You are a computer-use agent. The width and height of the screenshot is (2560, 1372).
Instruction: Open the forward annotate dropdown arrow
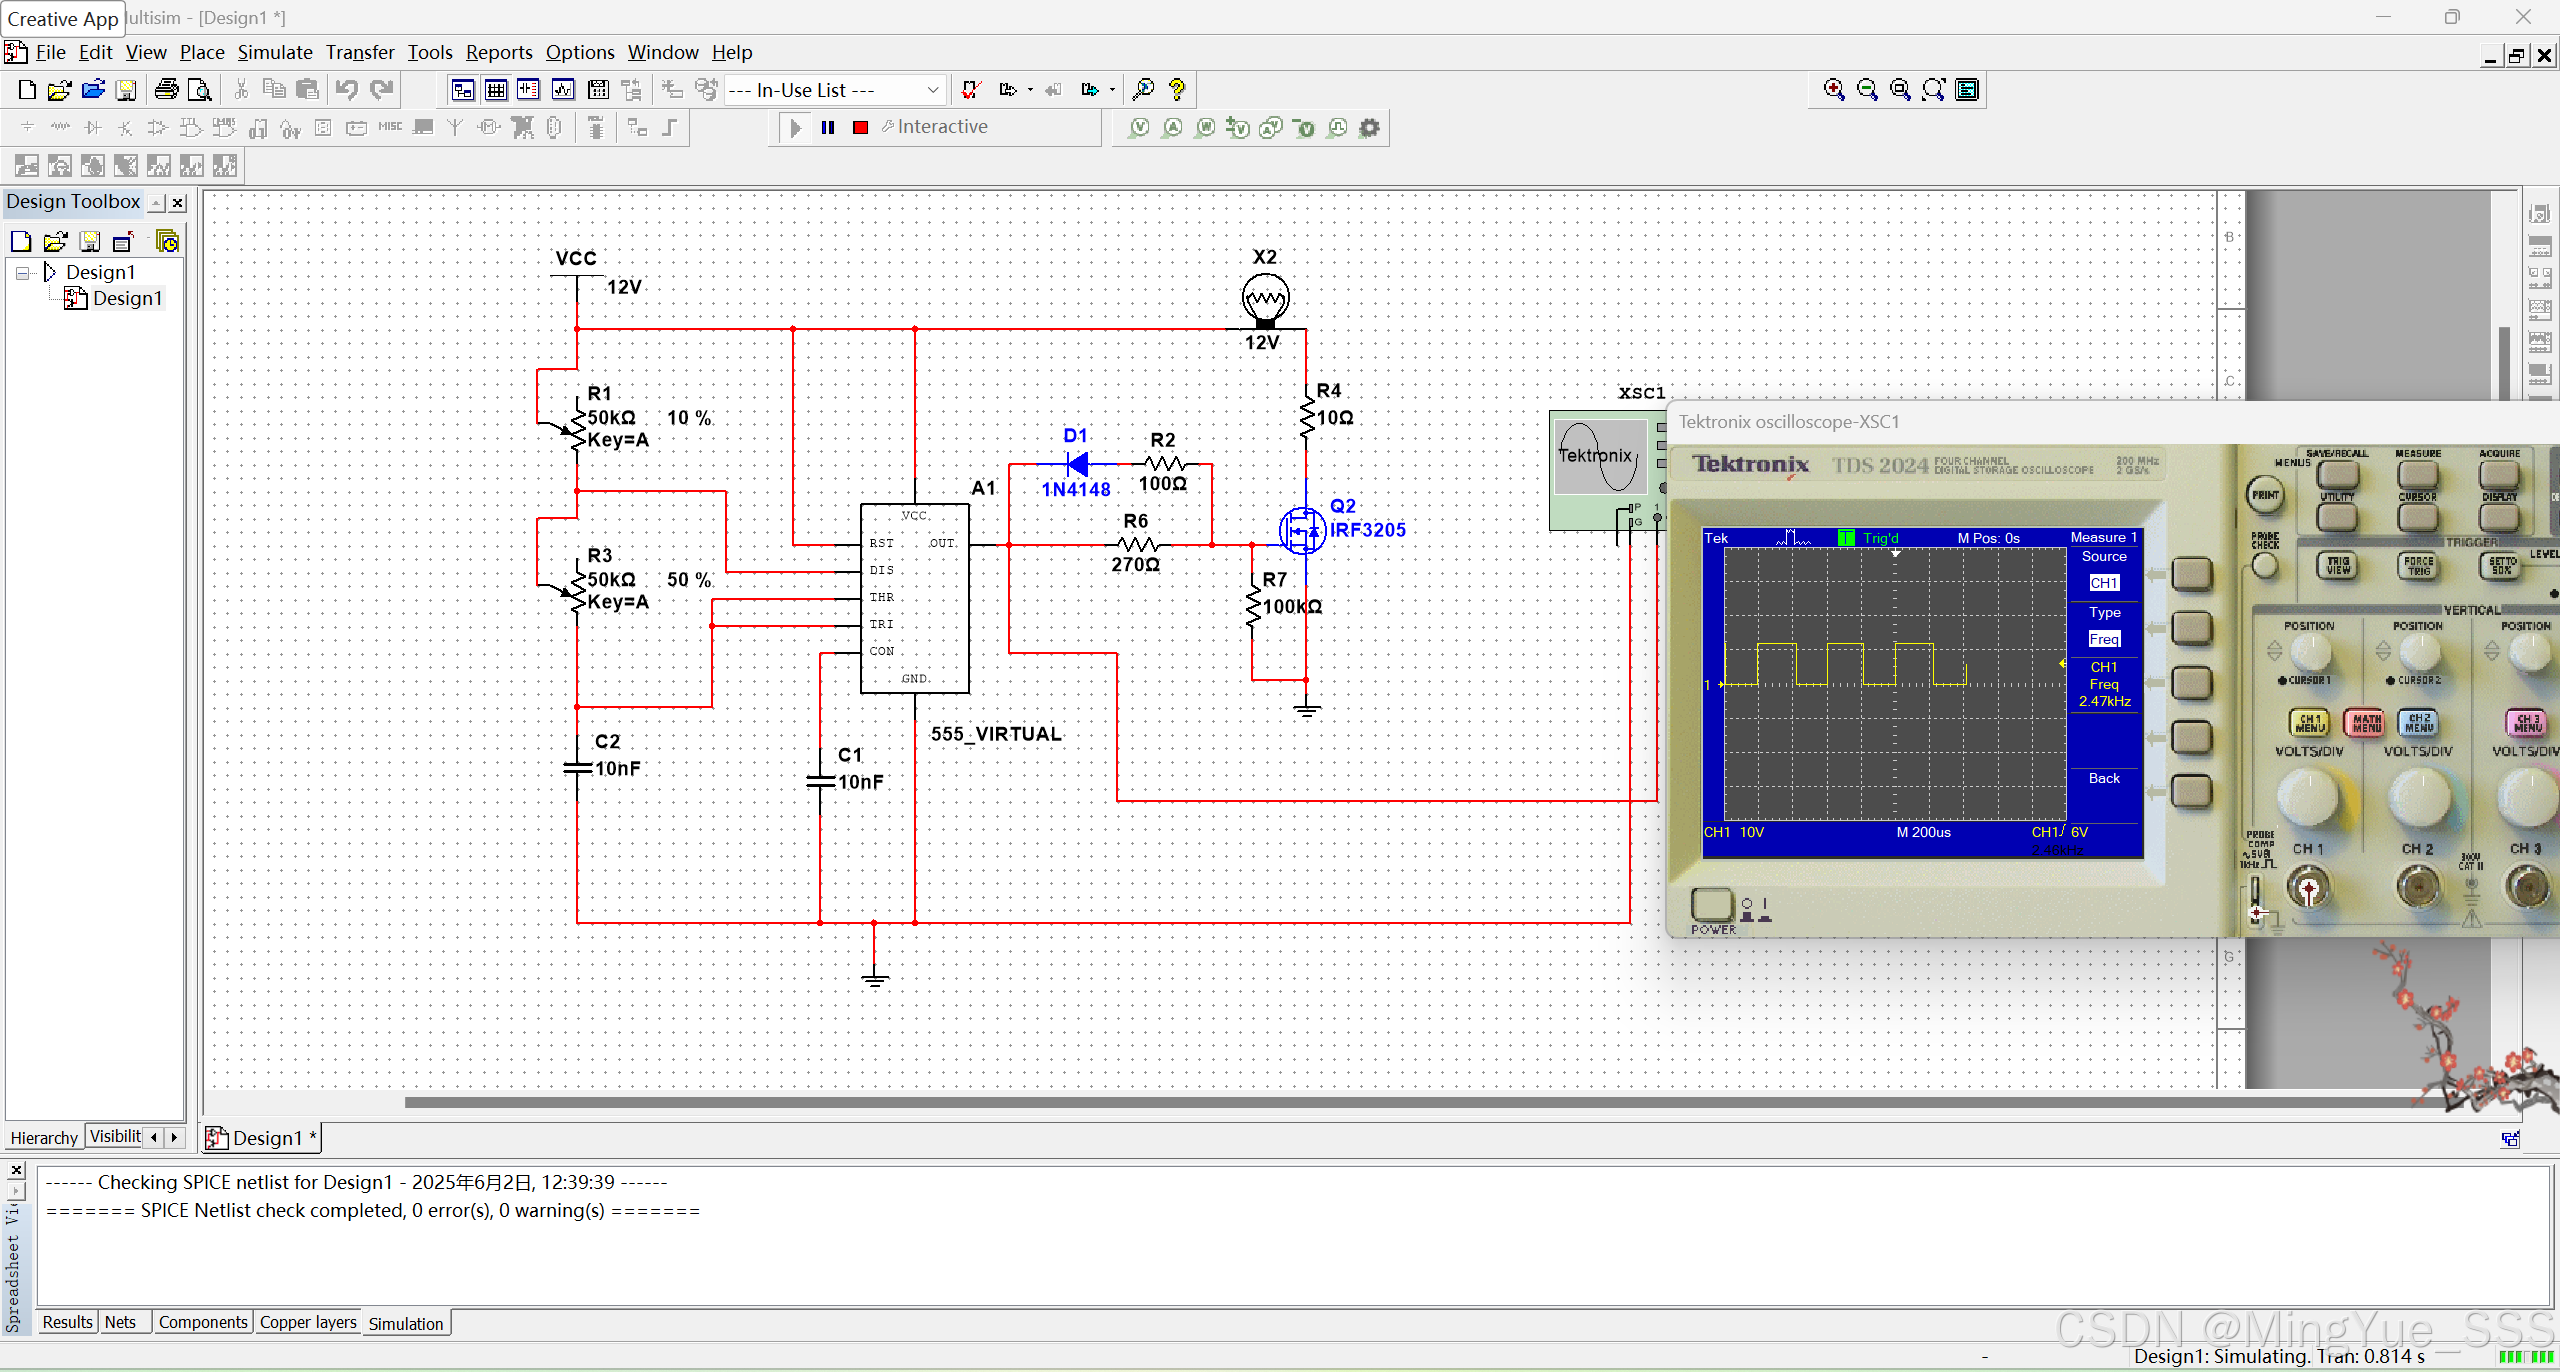point(1112,90)
